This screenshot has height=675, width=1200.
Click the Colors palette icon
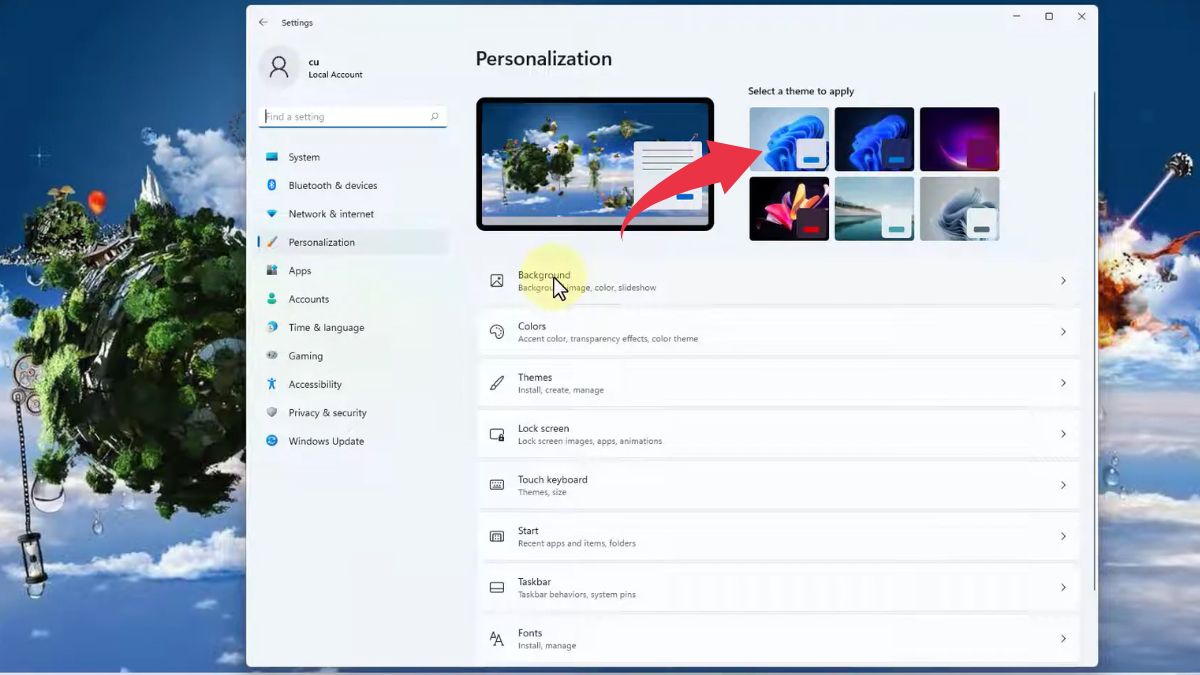coord(497,332)
